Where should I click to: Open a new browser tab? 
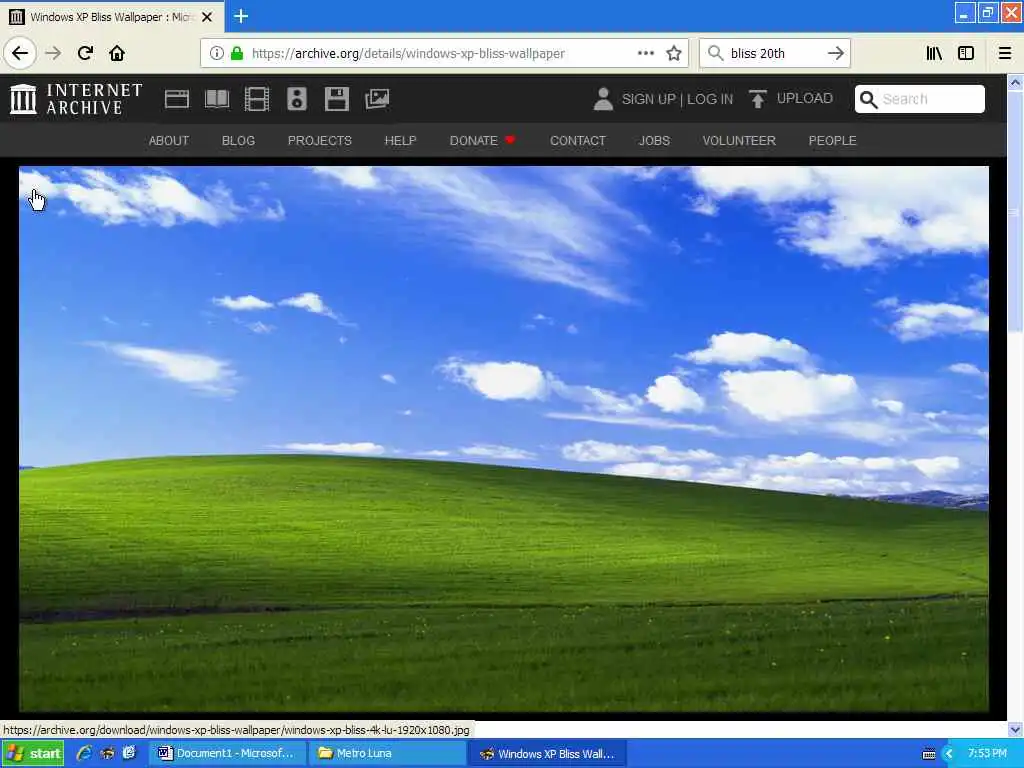pos(241,16)
